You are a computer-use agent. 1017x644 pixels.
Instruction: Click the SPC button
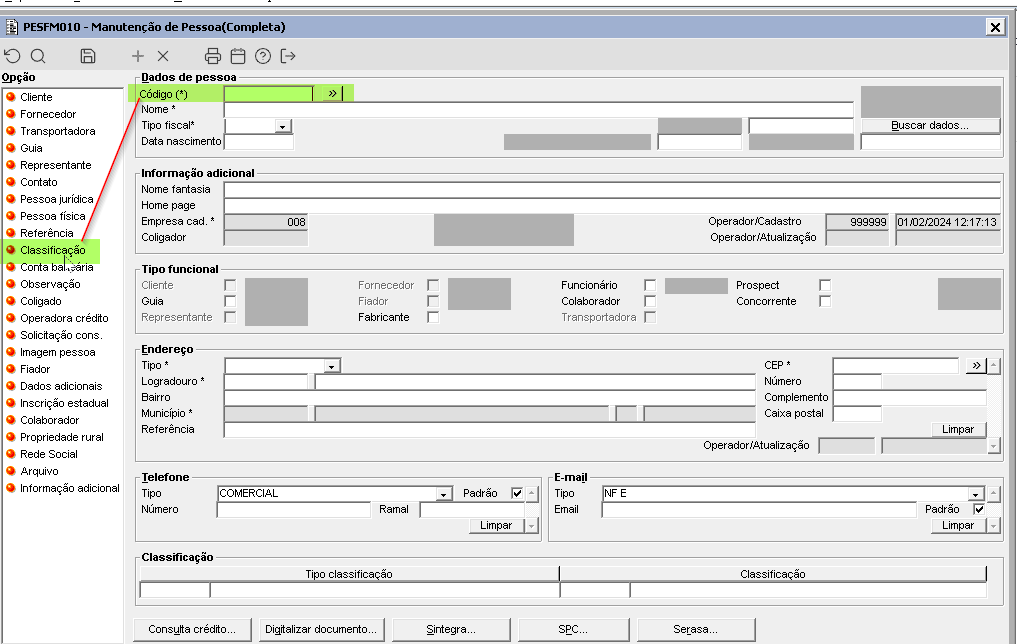(573, 629)
